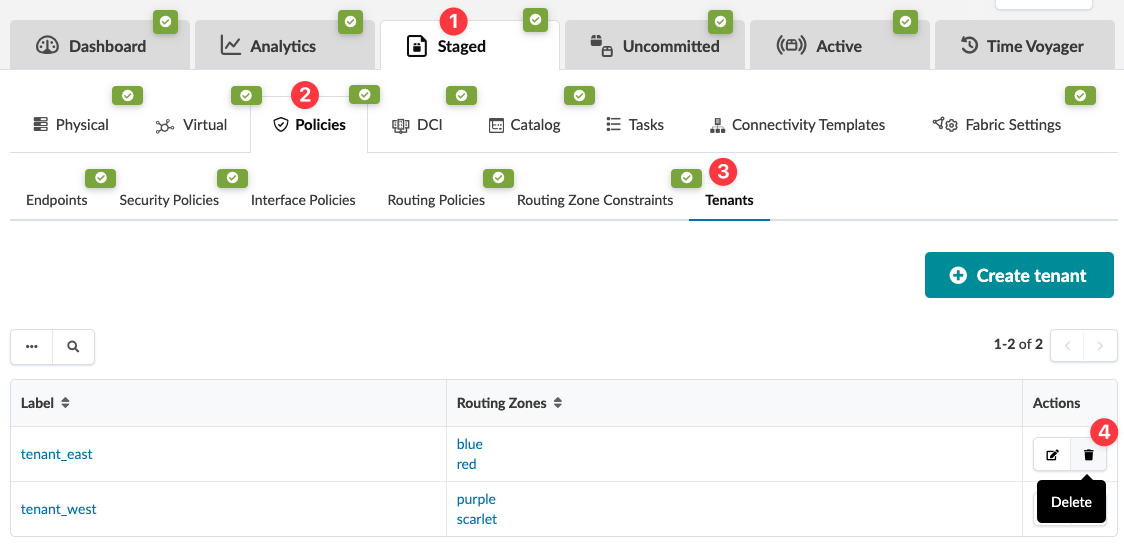Open the purple routing zone link
1124x544 pixels.
click(476, 499)
